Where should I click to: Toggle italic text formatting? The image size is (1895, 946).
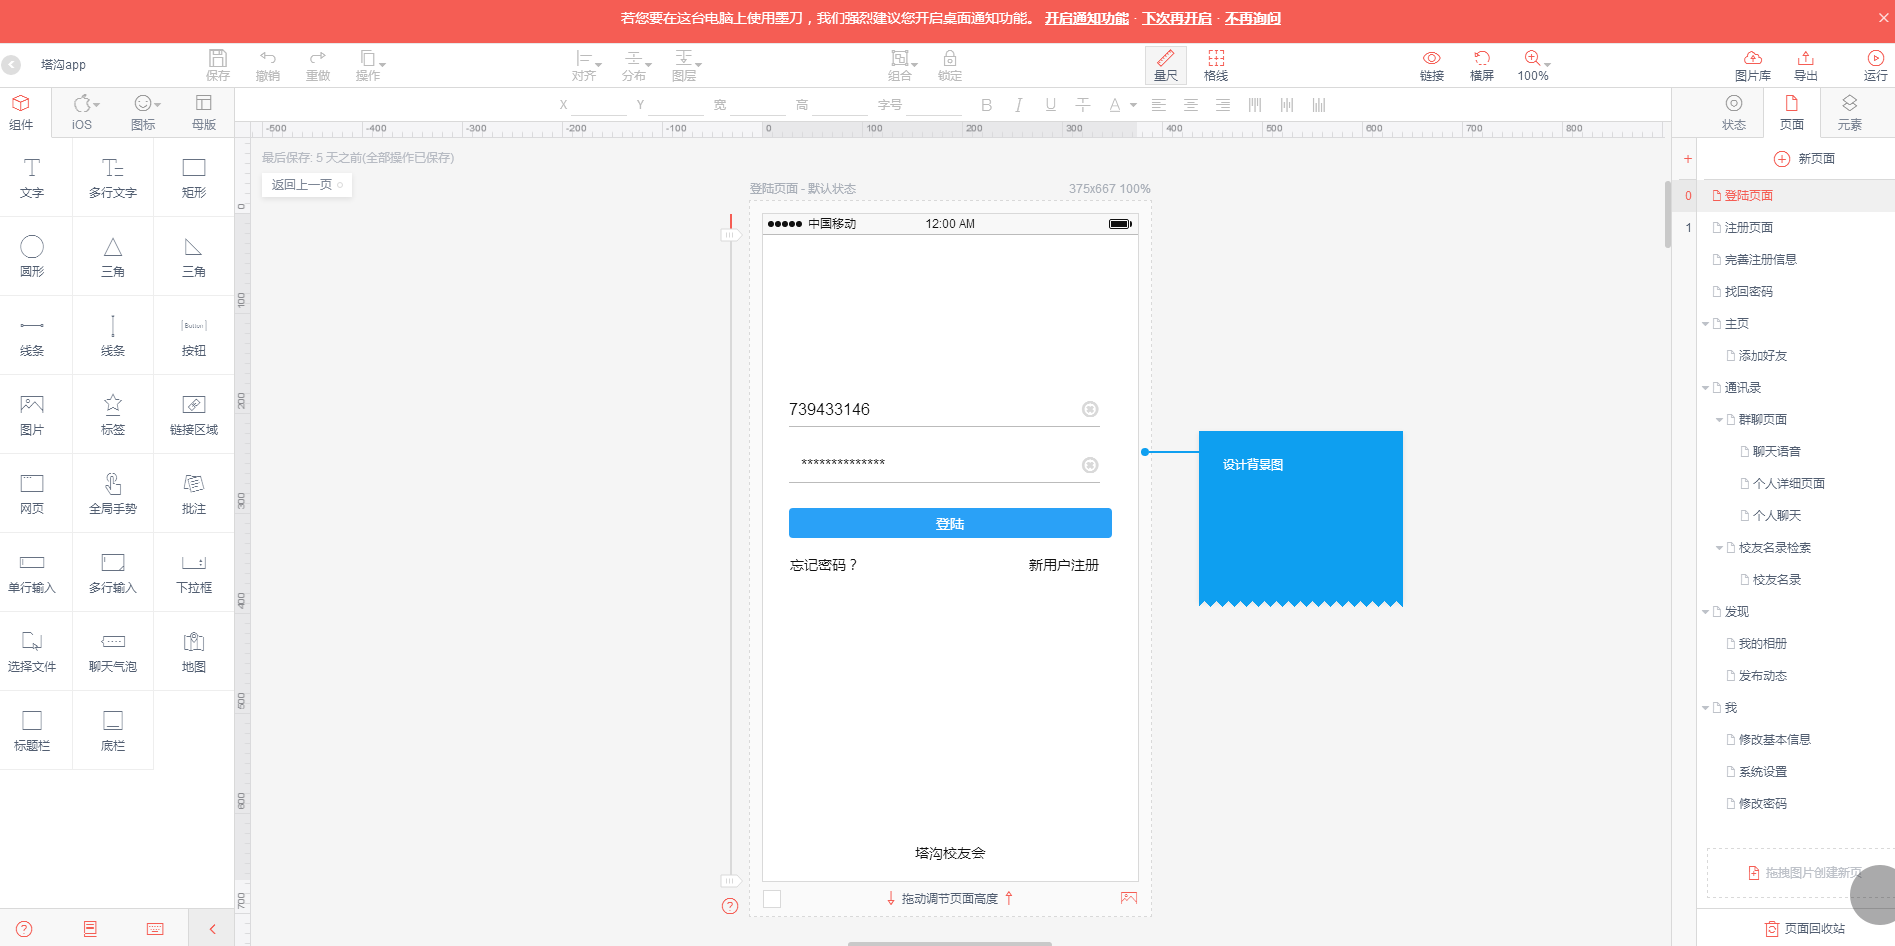click(x=1018, y=105)
